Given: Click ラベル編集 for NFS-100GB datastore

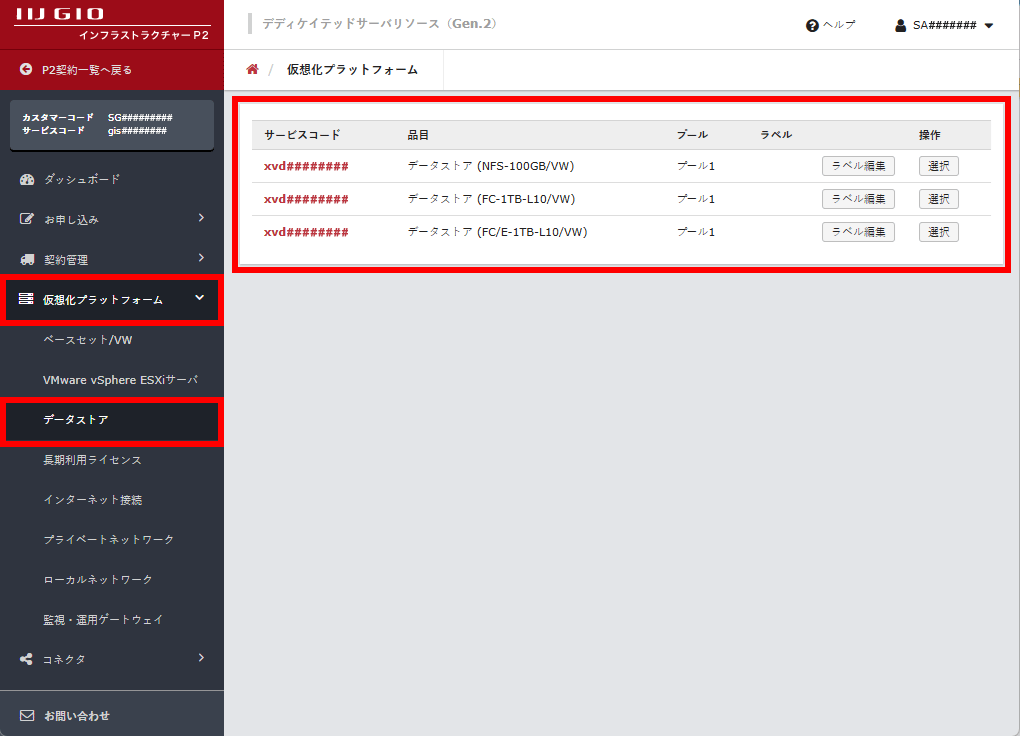Looking at the screenshot, I should 858,166.
